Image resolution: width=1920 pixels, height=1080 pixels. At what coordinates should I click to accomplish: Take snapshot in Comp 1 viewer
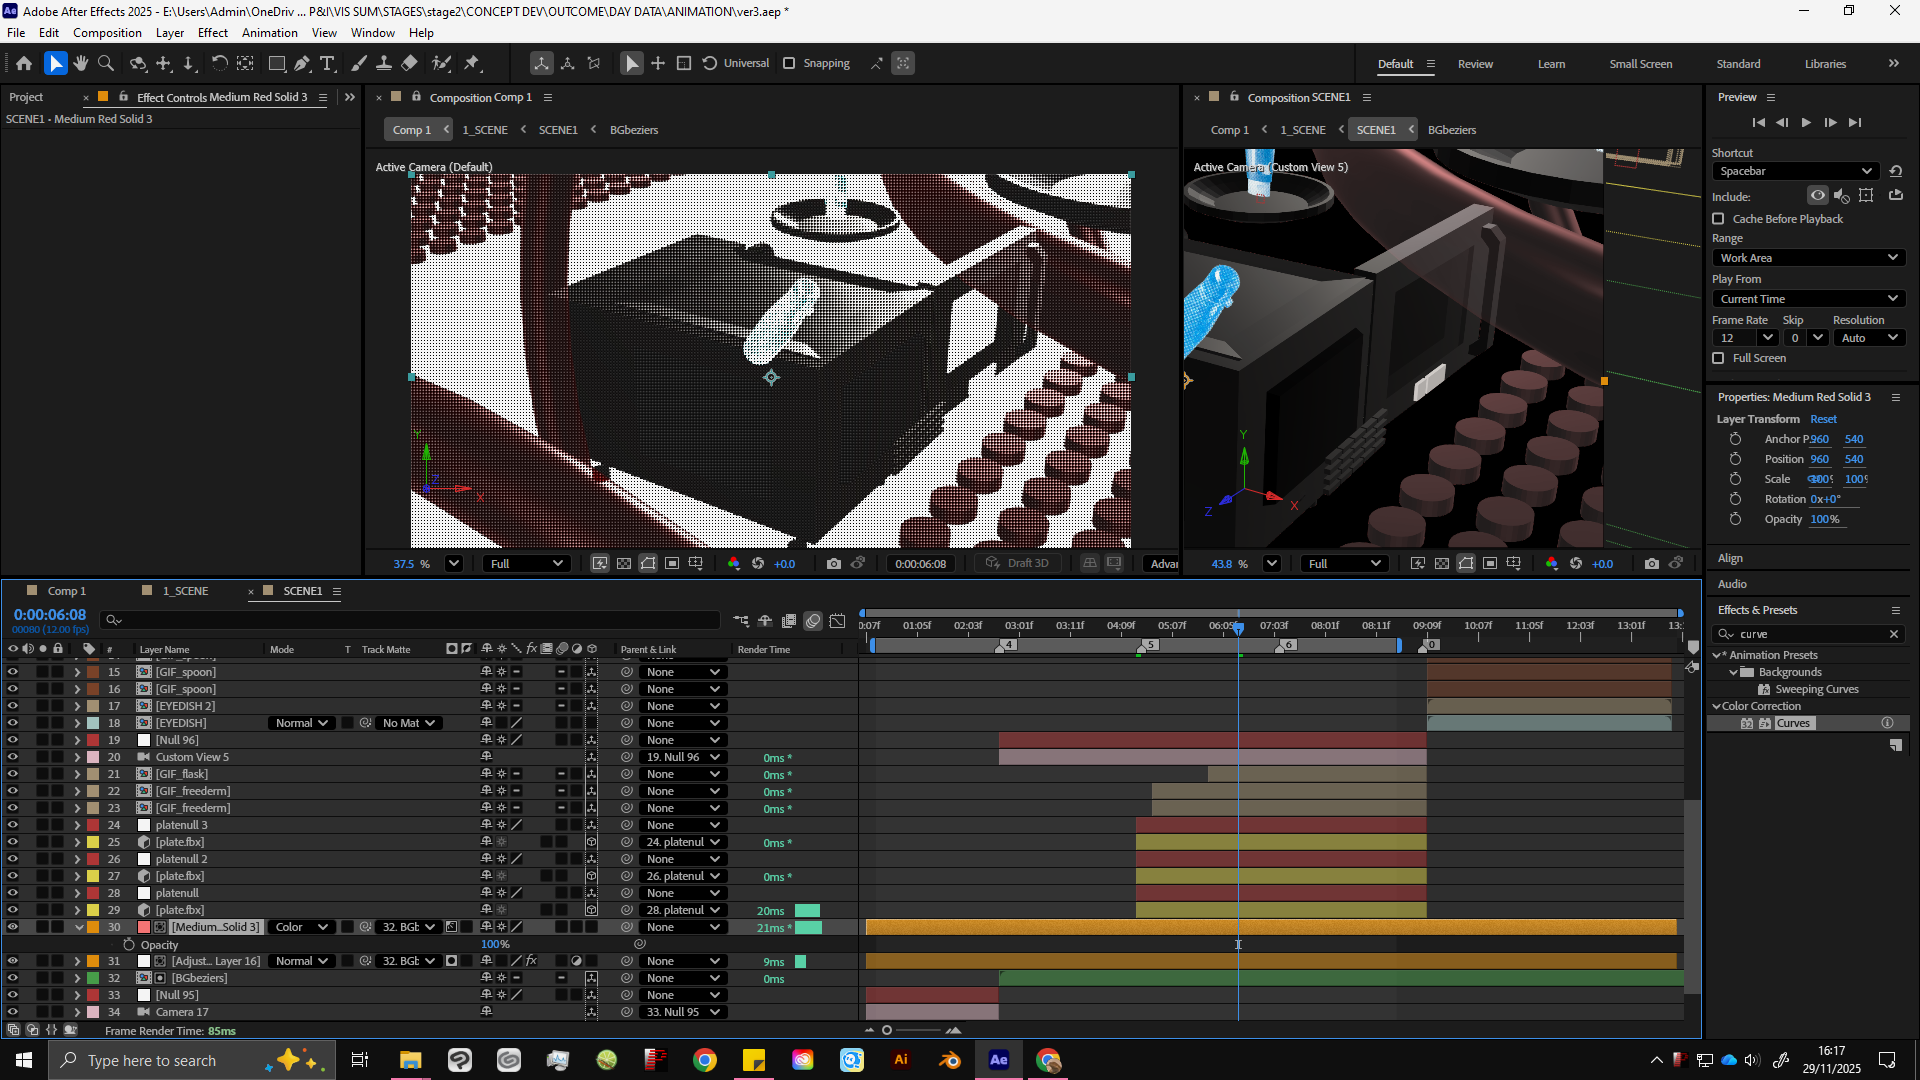tap(834, 564)
